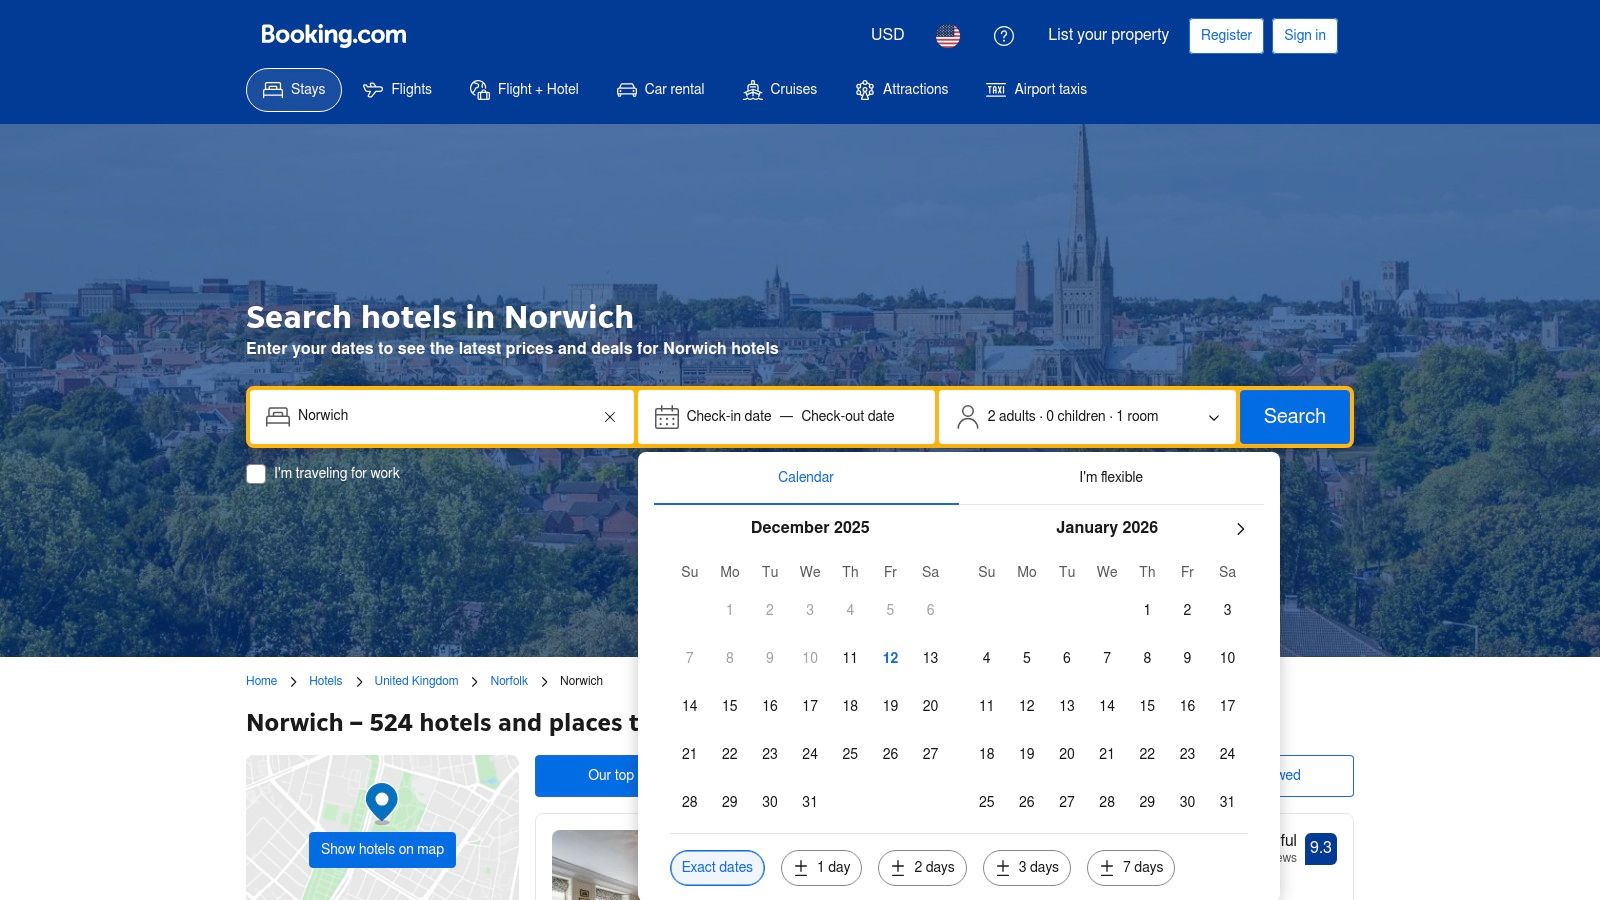This screenshot has height=900, width=1600.
Task: Advance calendar to the next month
Action: click(1240, 529)
